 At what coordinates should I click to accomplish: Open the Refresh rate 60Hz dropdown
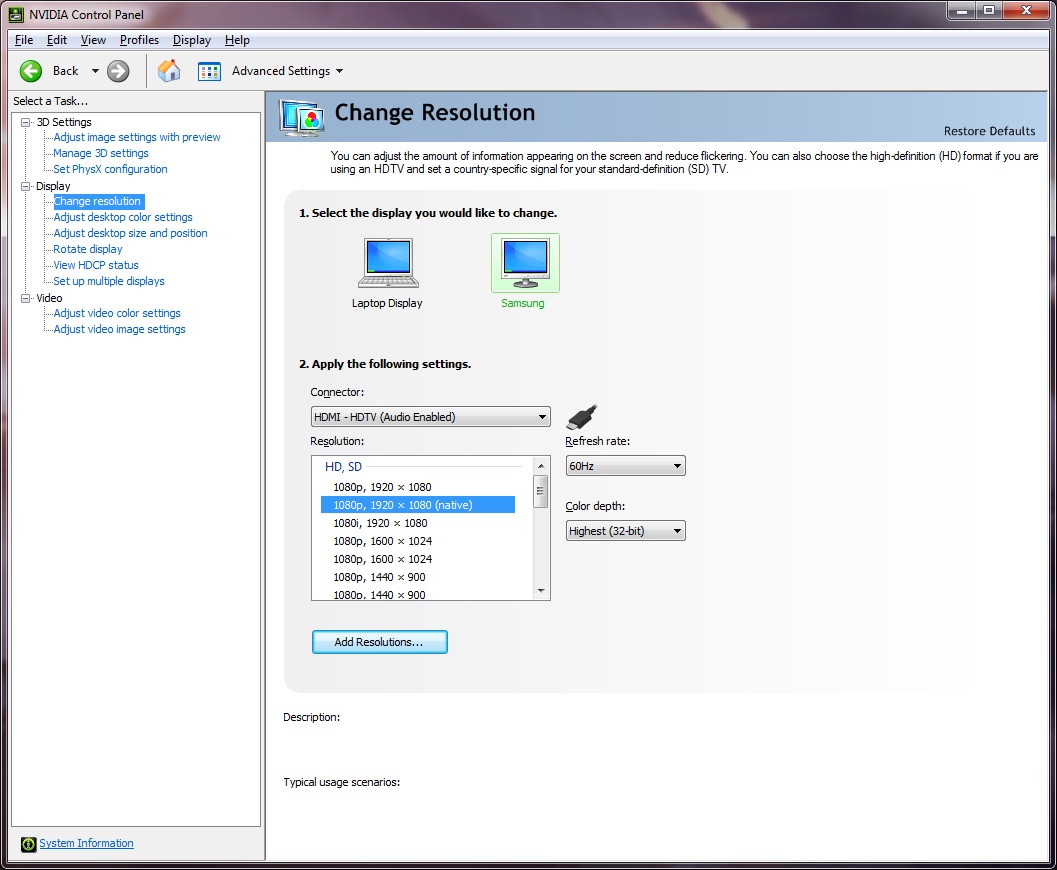(625, 466)
